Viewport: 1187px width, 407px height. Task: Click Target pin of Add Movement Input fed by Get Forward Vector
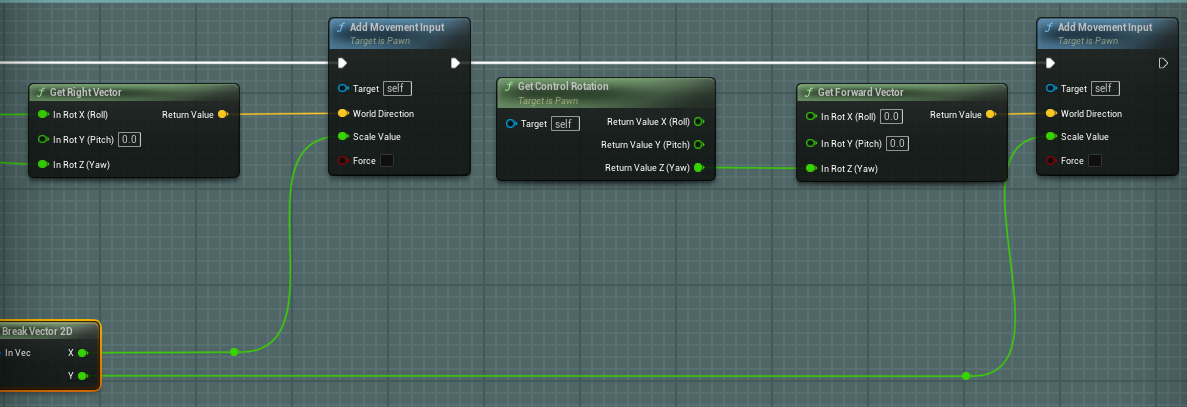click(1051, 89)
